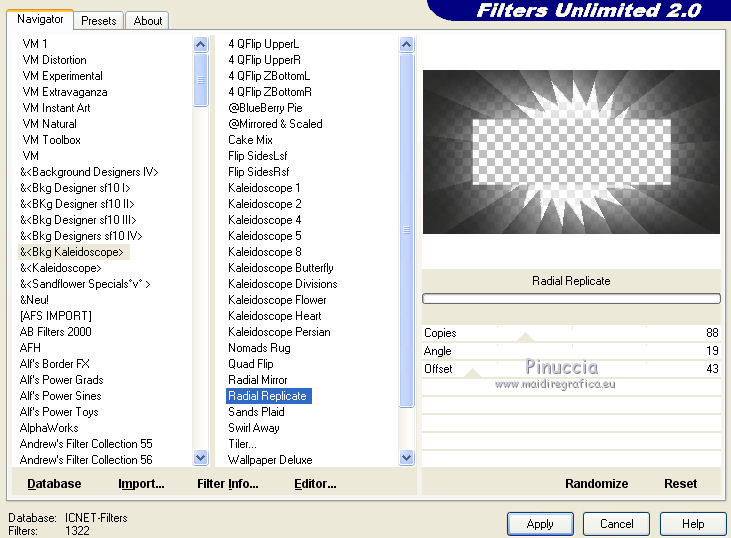Select &<Kaleidoscope> category

tap(60, 268)
